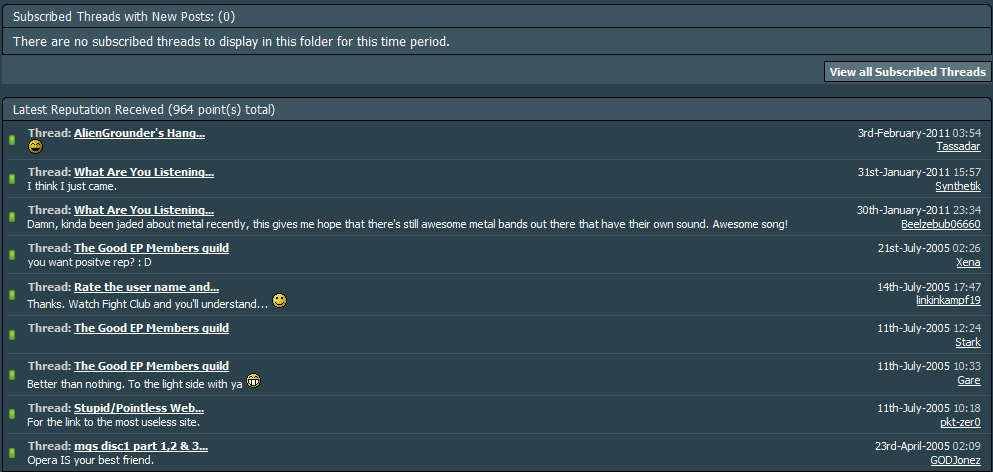Viewport: 993px width, 472px height.
Task: Open What Are You Listening thread from Synthetik
Action: 144,172
